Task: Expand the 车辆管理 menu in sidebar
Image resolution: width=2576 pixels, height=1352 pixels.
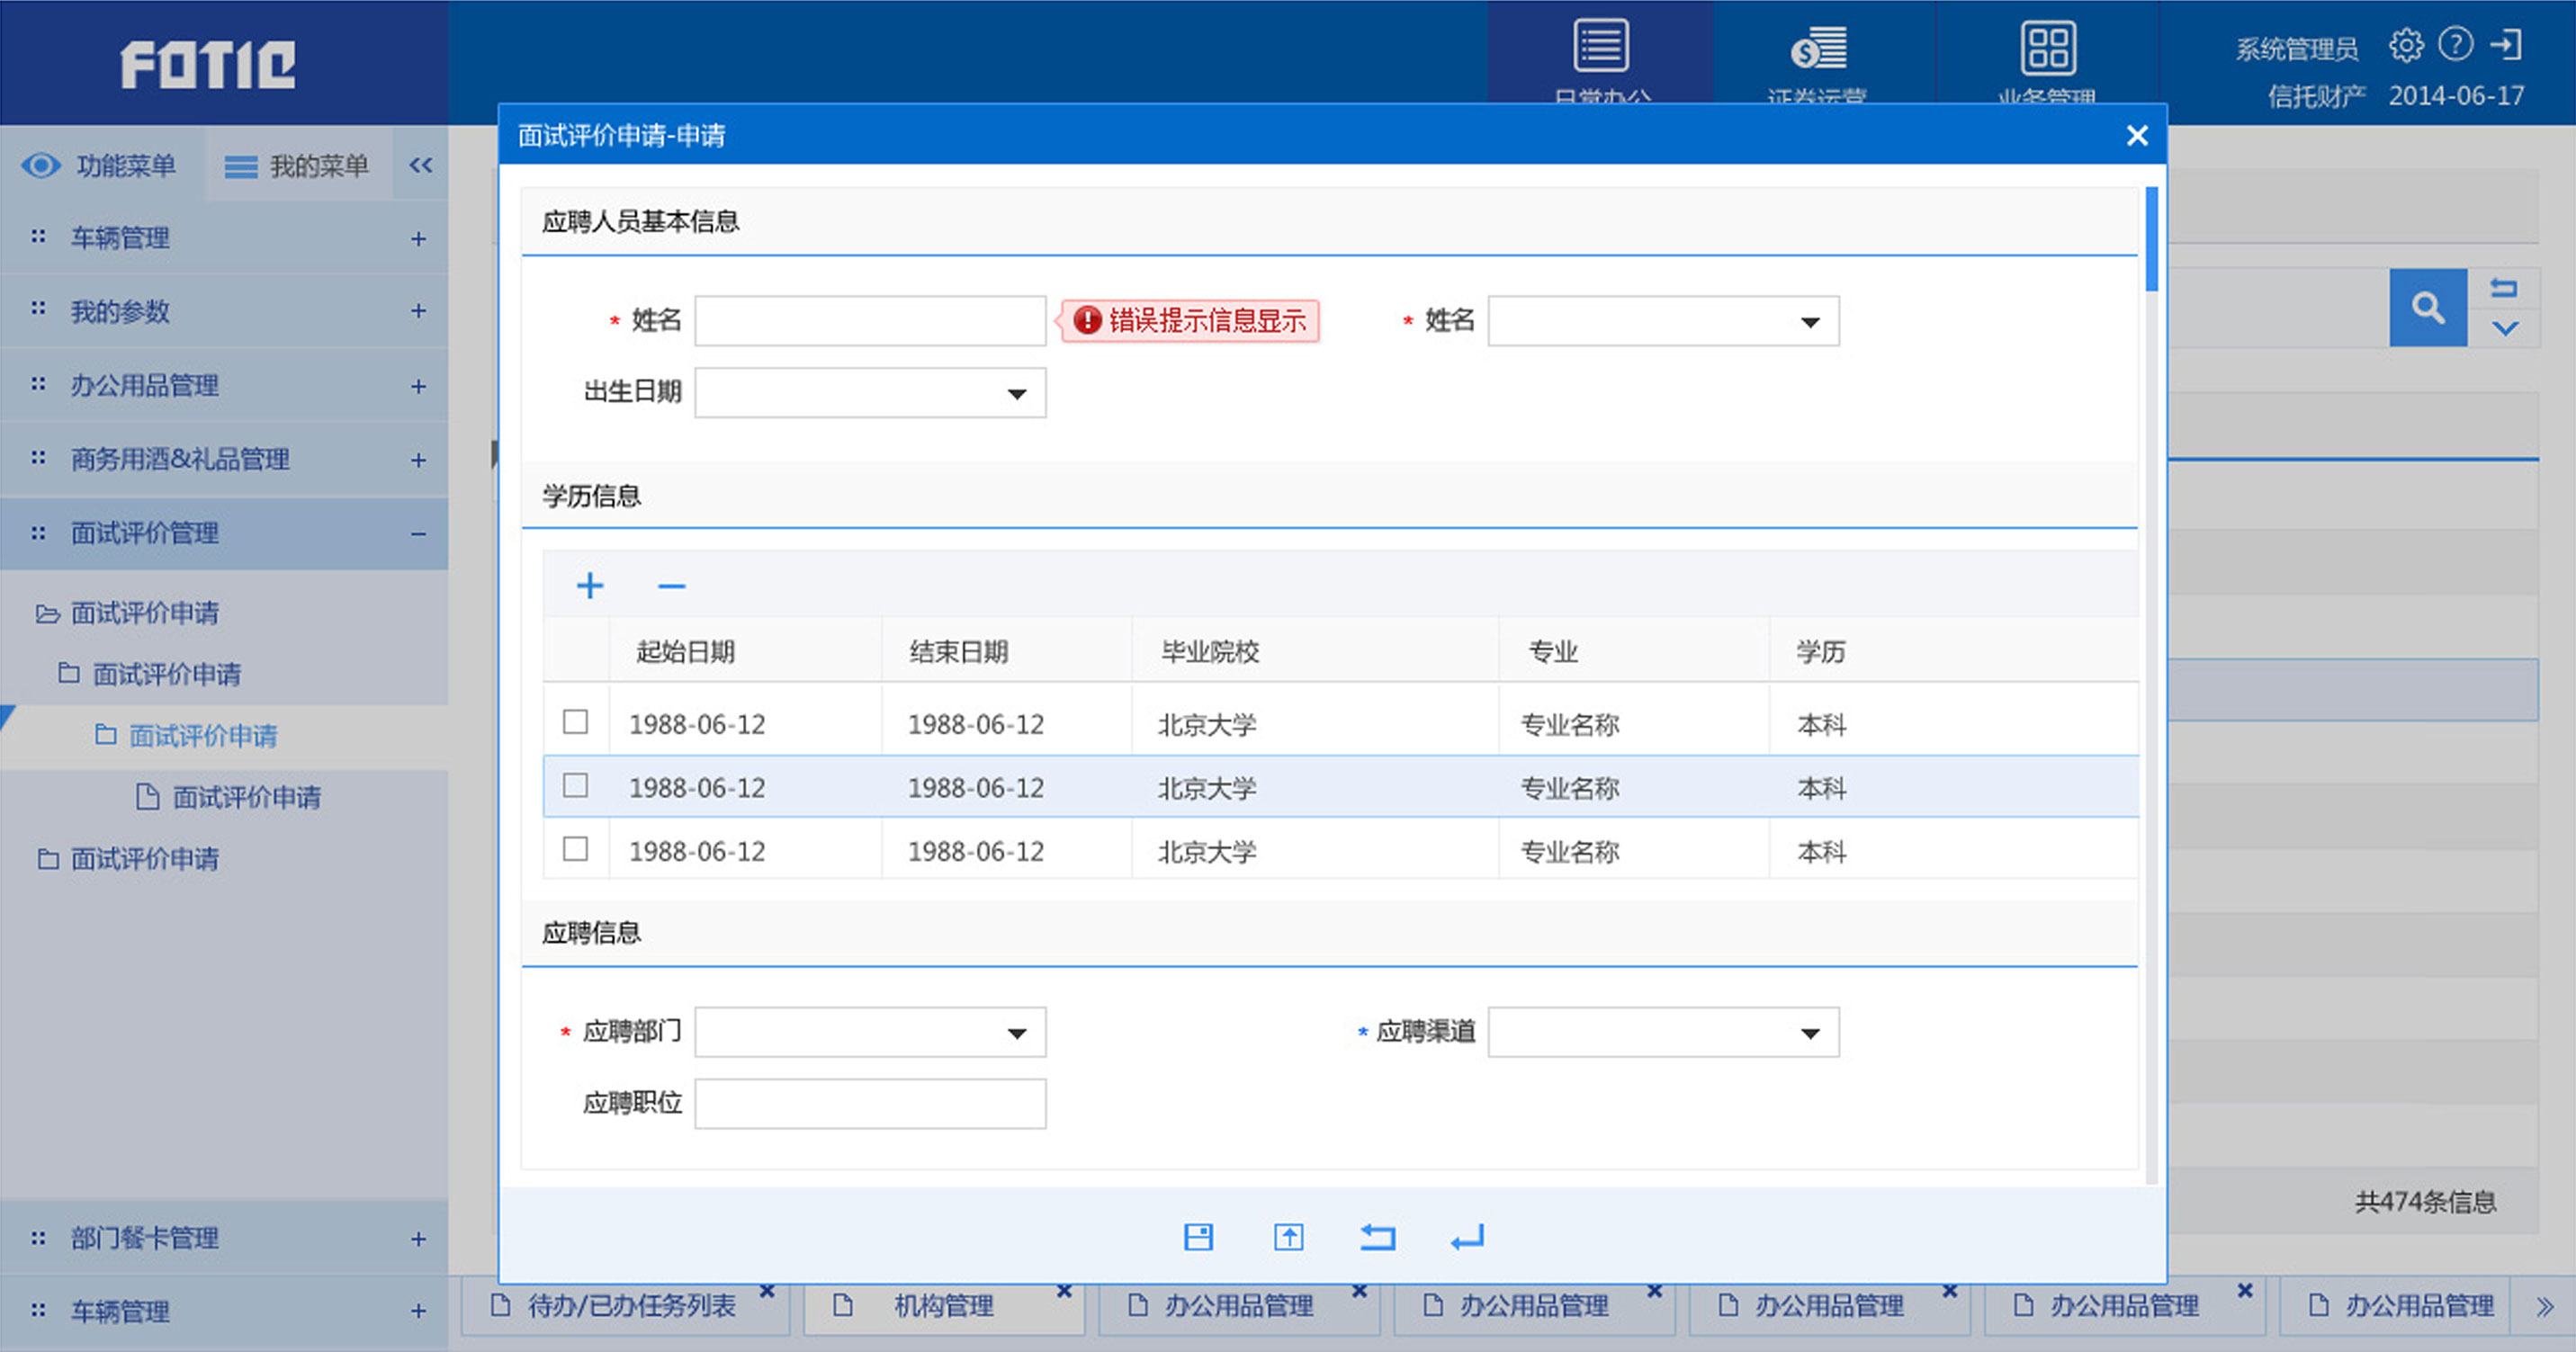Action: (x=418, y=238)
